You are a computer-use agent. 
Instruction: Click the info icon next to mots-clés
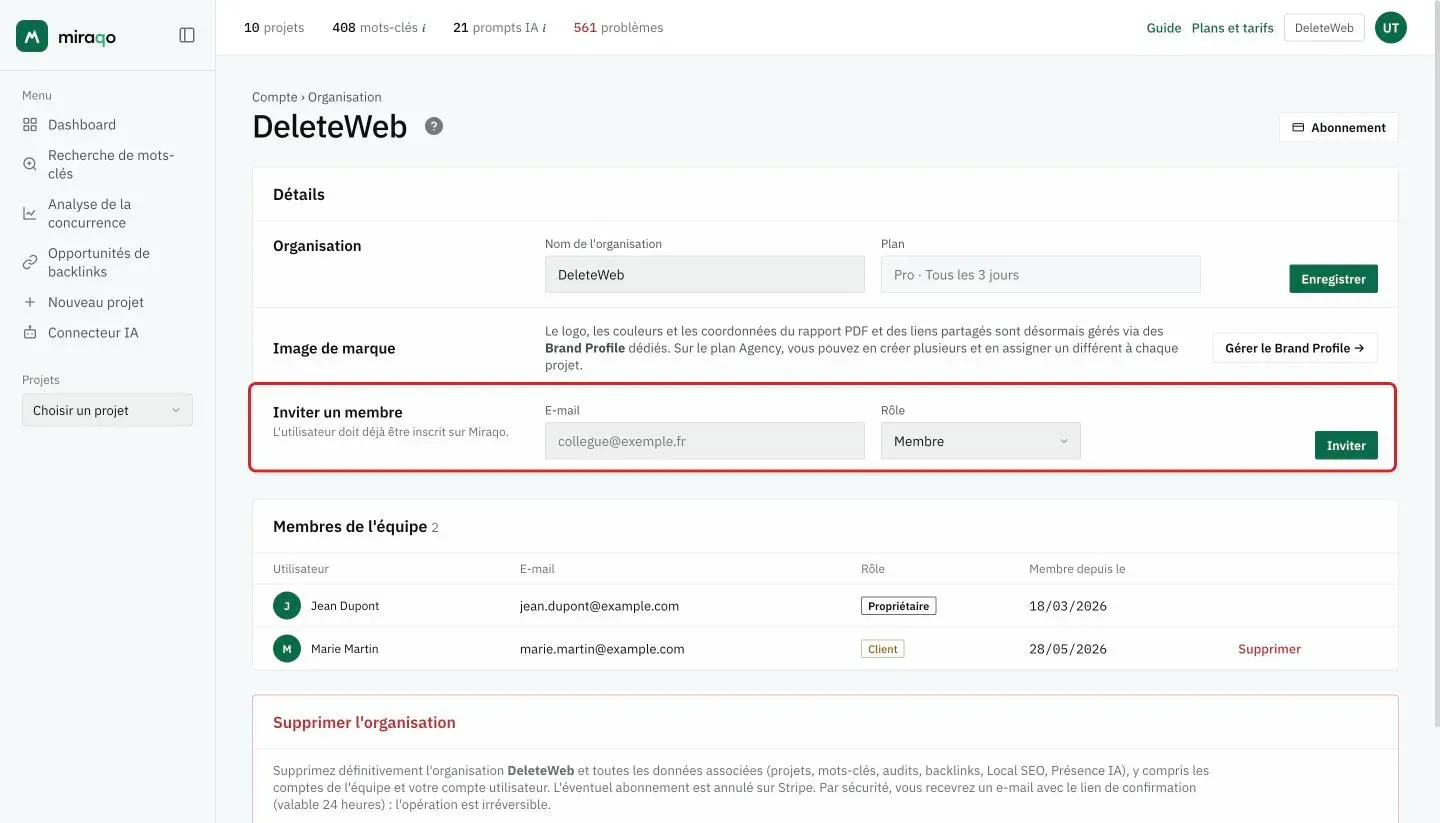pos(424,28)
